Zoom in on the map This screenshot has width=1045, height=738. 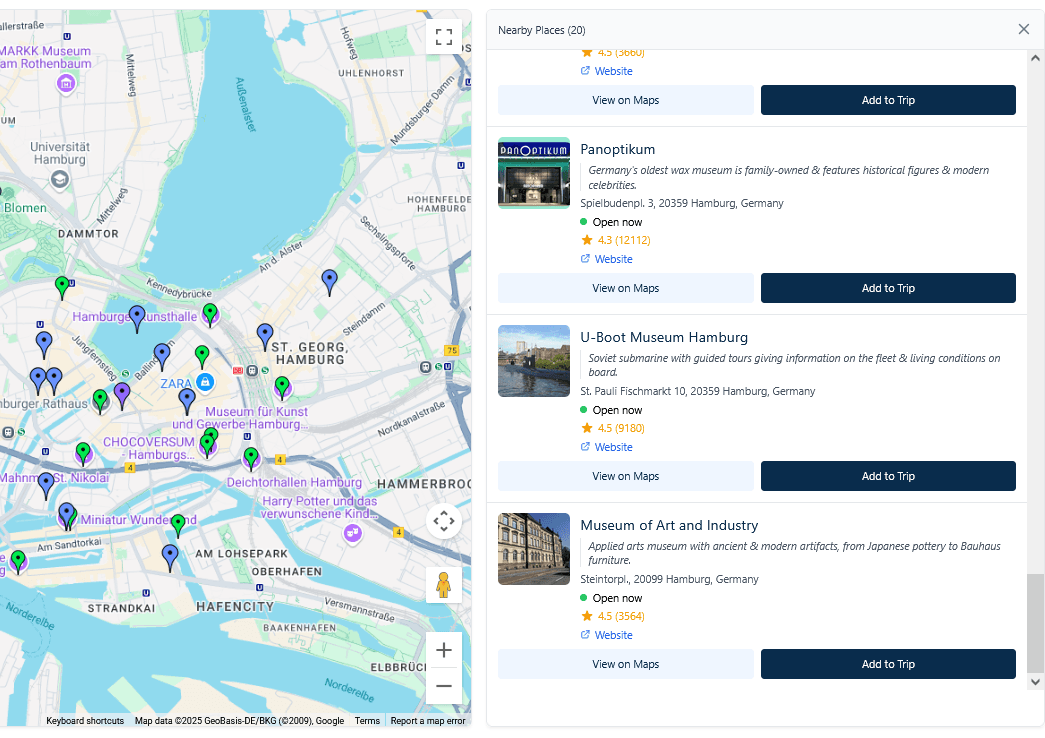coord(443,650)
